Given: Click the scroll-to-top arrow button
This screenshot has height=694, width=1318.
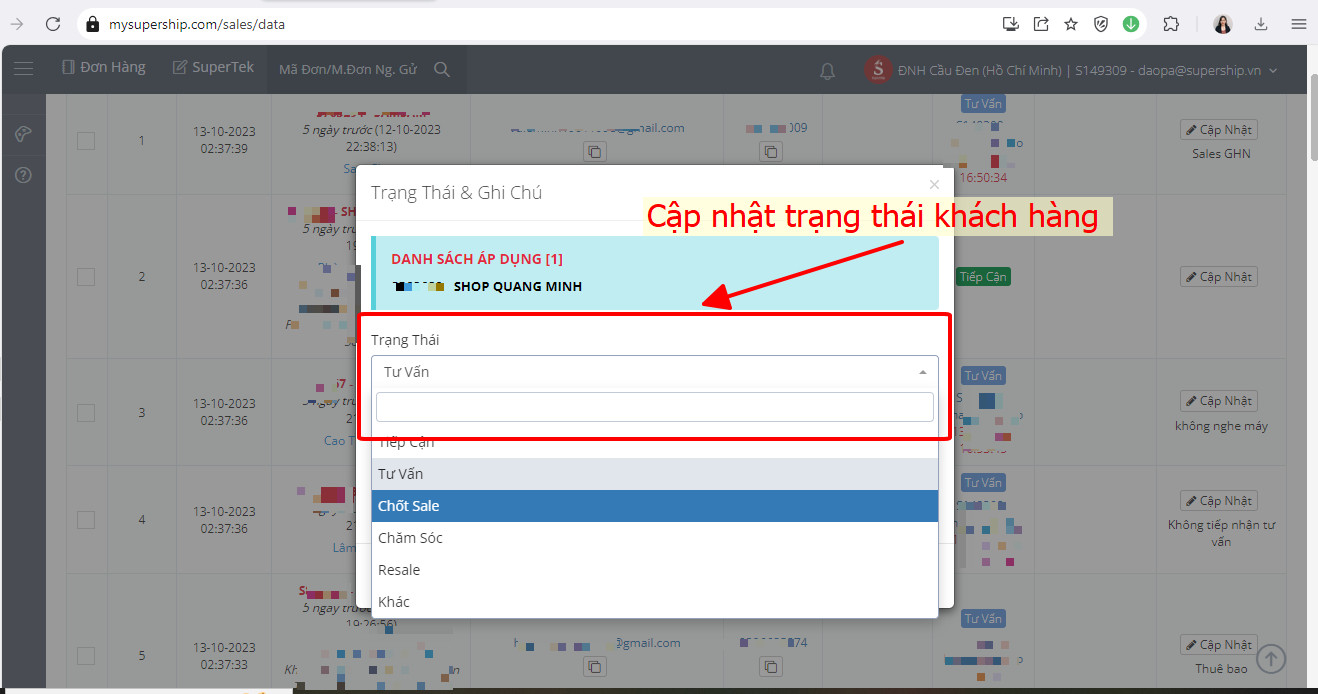Looking at the screenshot, I should [x=1271, y=658].
